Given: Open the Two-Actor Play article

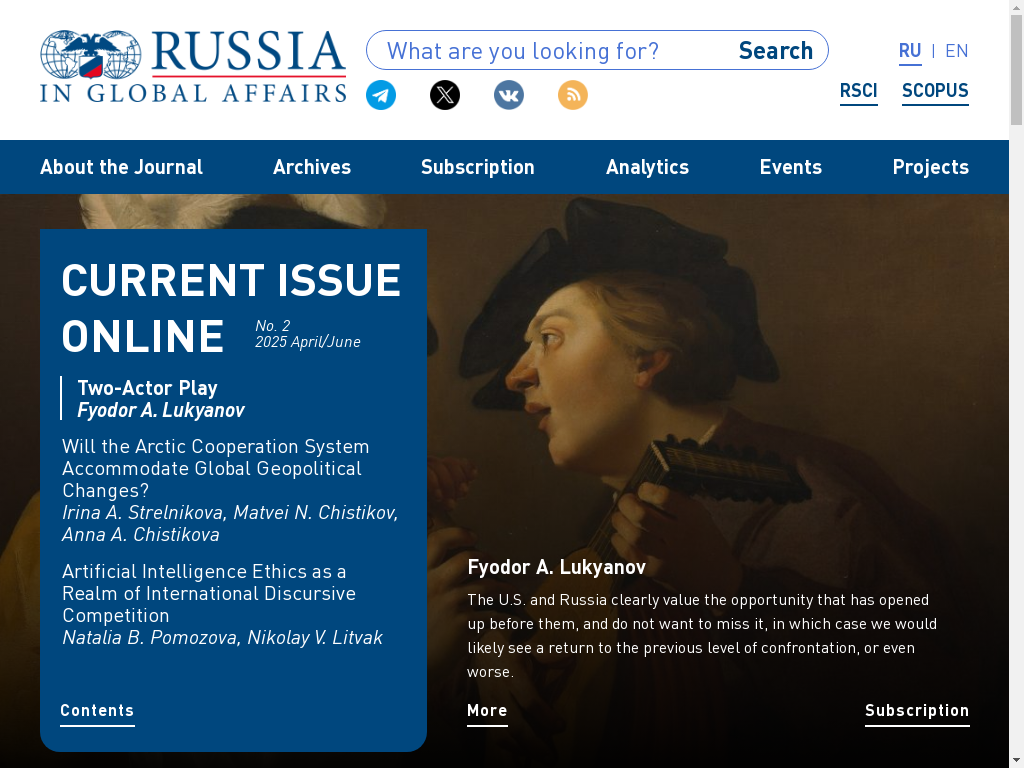Looking at the screenshot, I should point(148,388).
